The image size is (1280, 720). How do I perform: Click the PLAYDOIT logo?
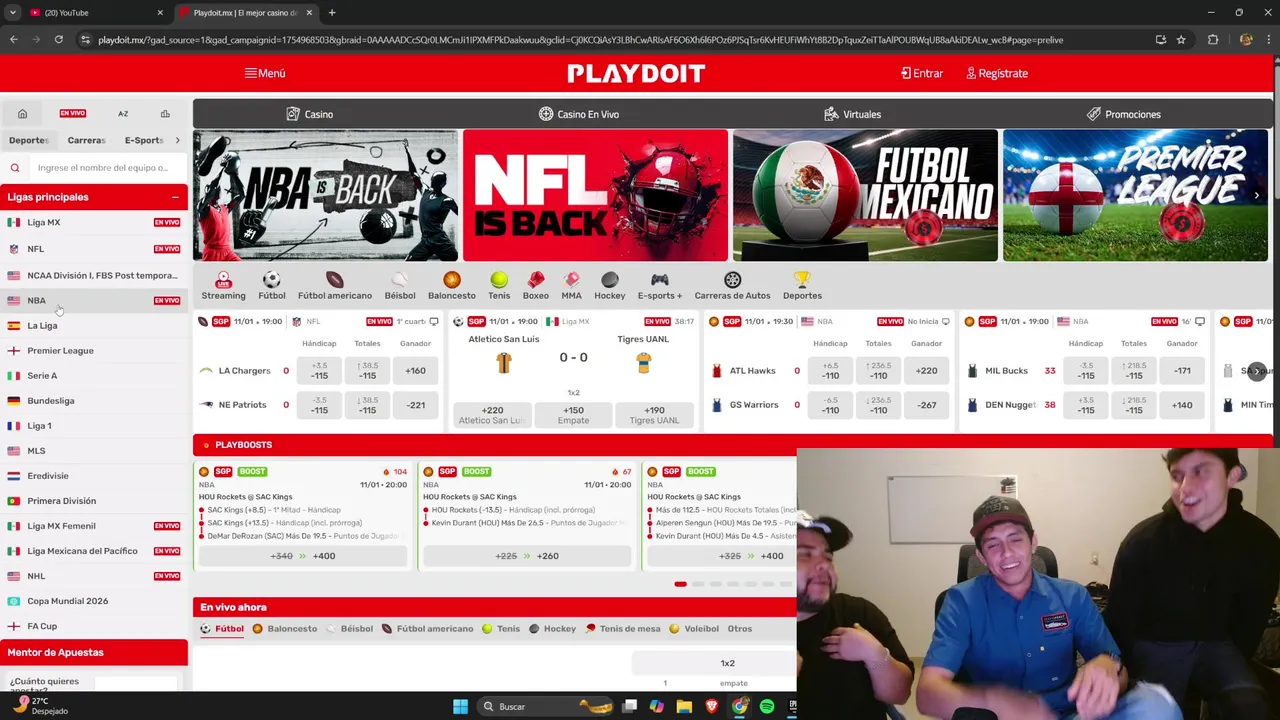pos(636,73)
